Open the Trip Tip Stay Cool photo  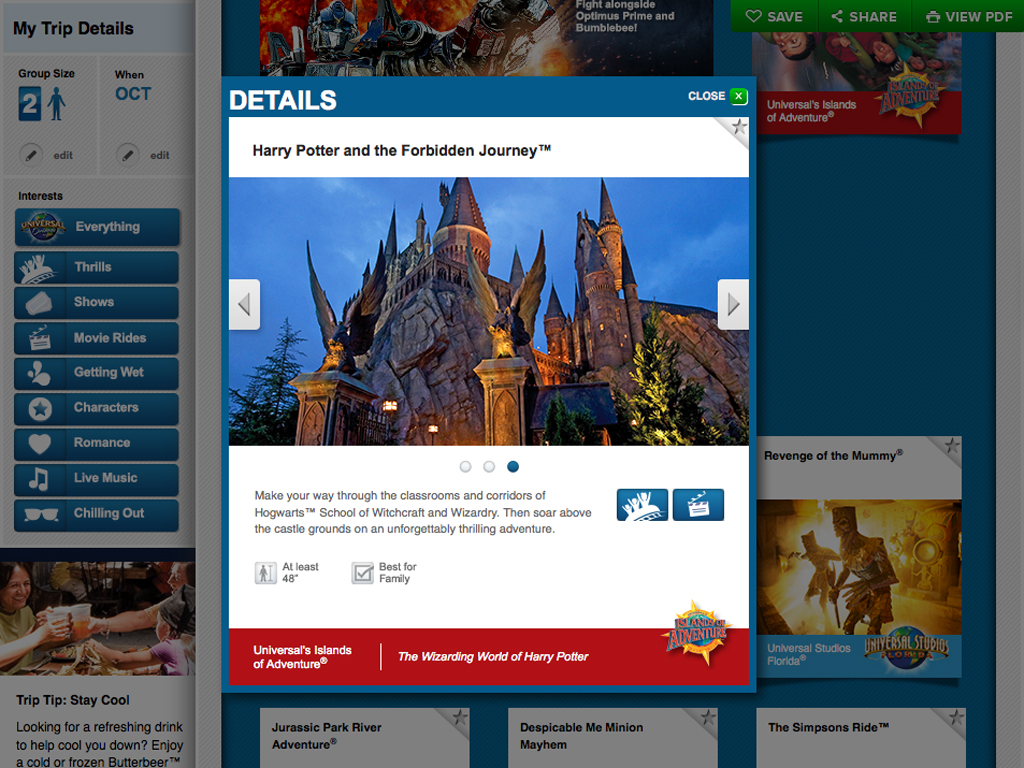click(97, 618)
